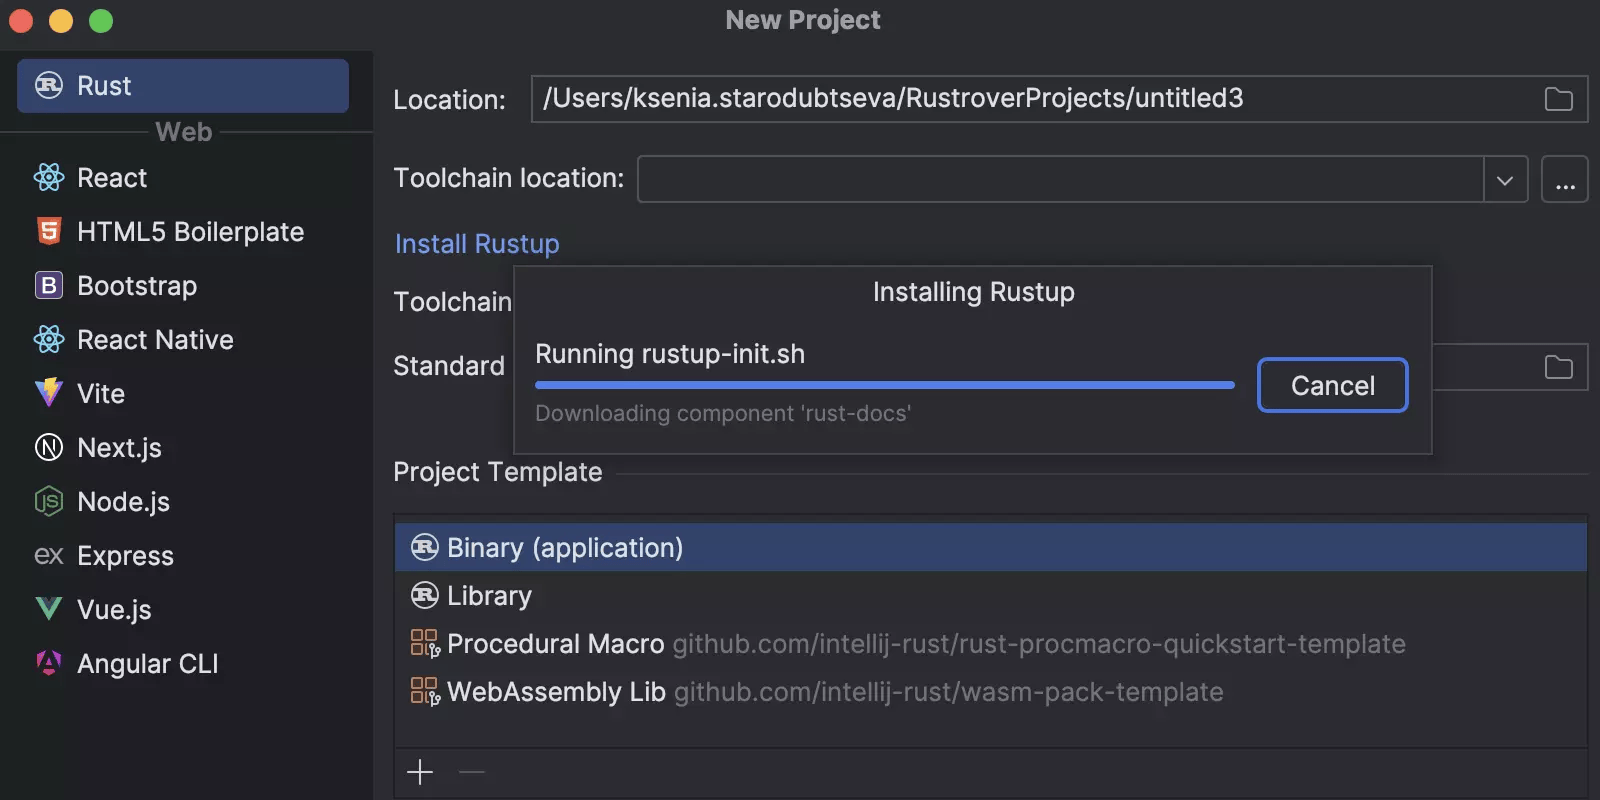
Task: Browse standard library path folder icon
Action: (x=1558, y=367)
